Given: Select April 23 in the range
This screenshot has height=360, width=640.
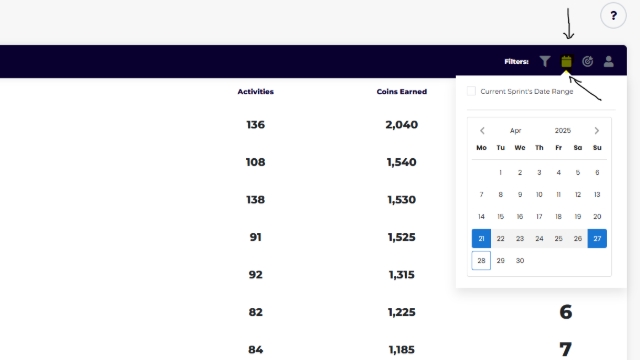Looking at the screenshot, I should [520, 238].
